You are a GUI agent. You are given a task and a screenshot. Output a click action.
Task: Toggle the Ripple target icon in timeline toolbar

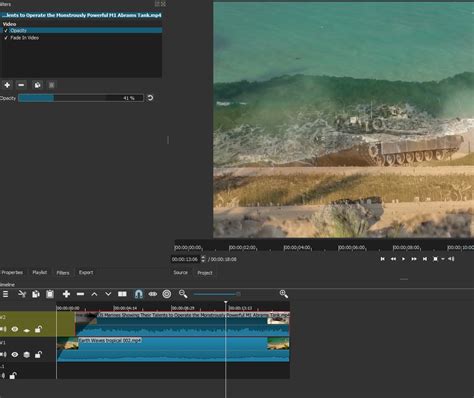click(x=167, y=294)
